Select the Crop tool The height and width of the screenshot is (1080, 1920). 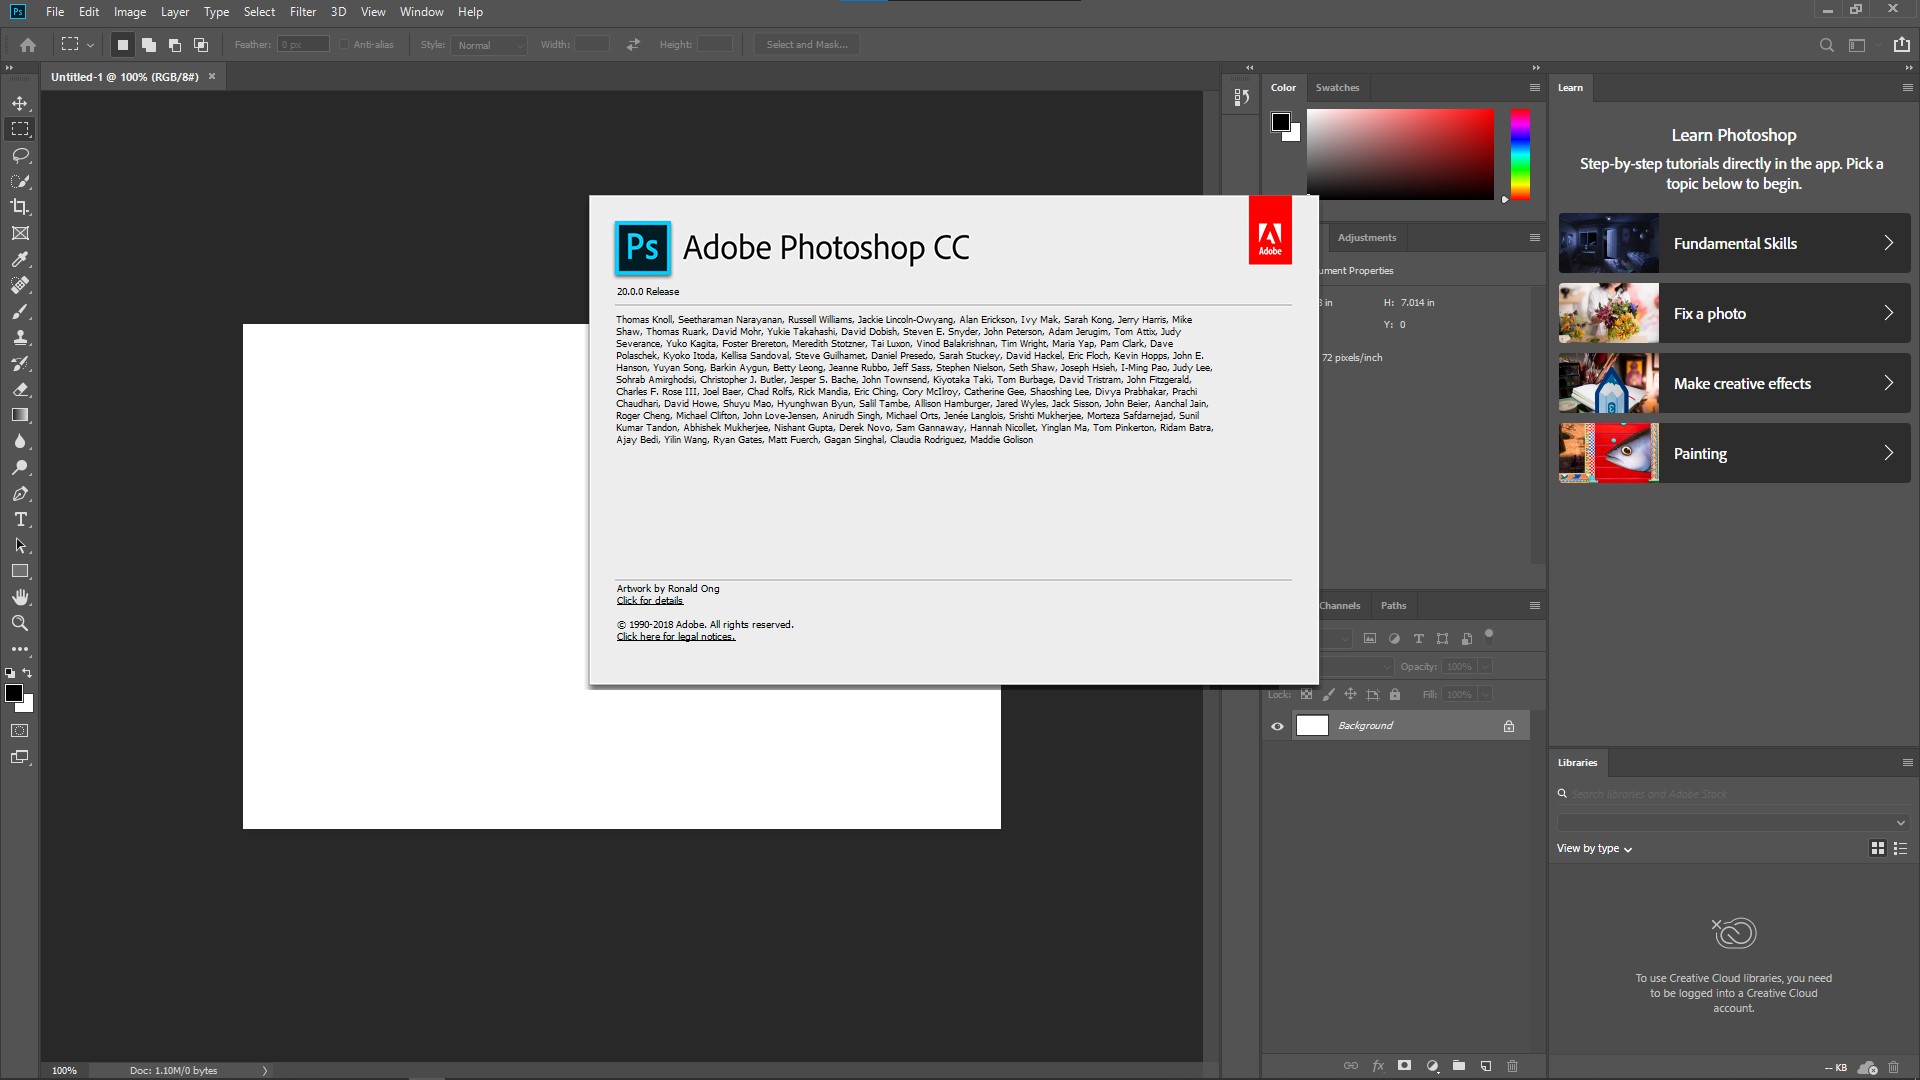(20, 207)
